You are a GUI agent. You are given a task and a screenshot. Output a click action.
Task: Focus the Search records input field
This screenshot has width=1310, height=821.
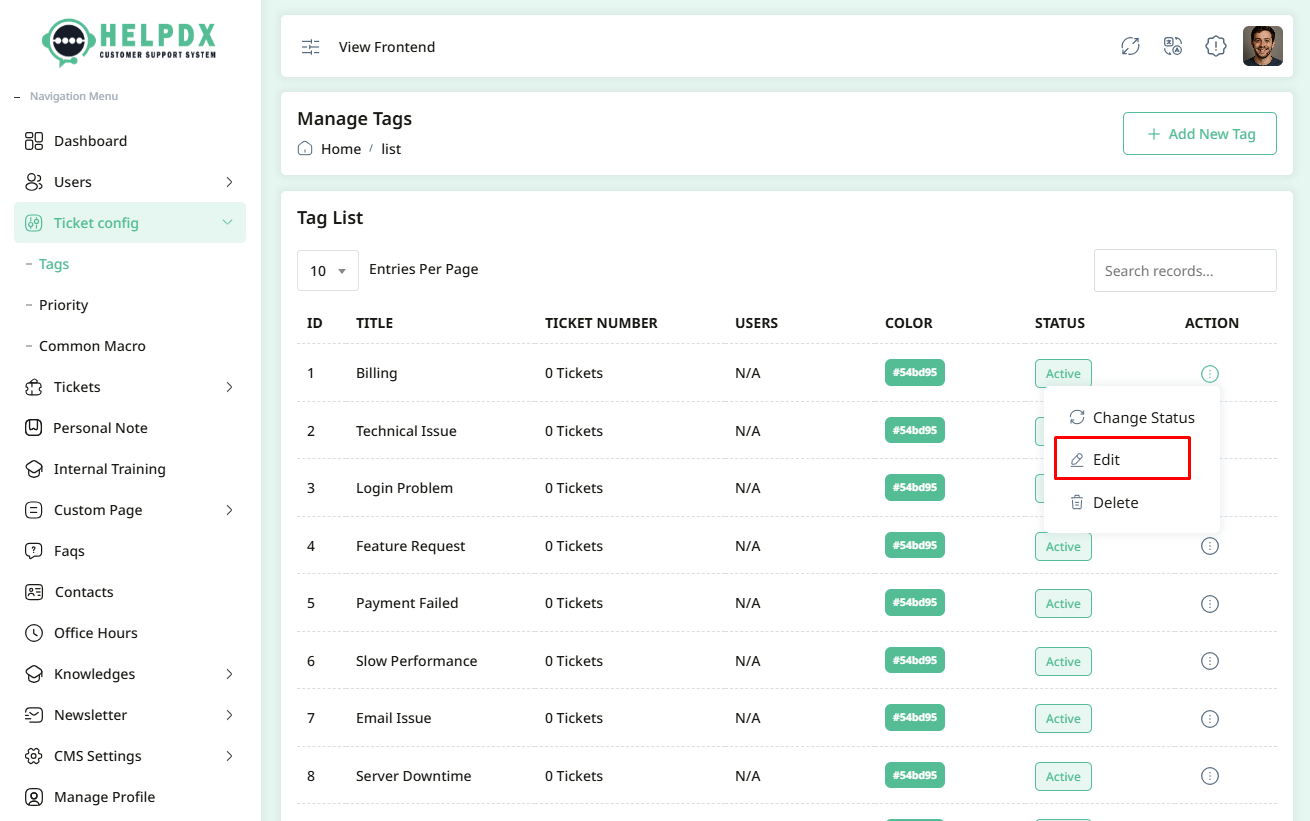pyautogui.click(x=1185, y=270)
